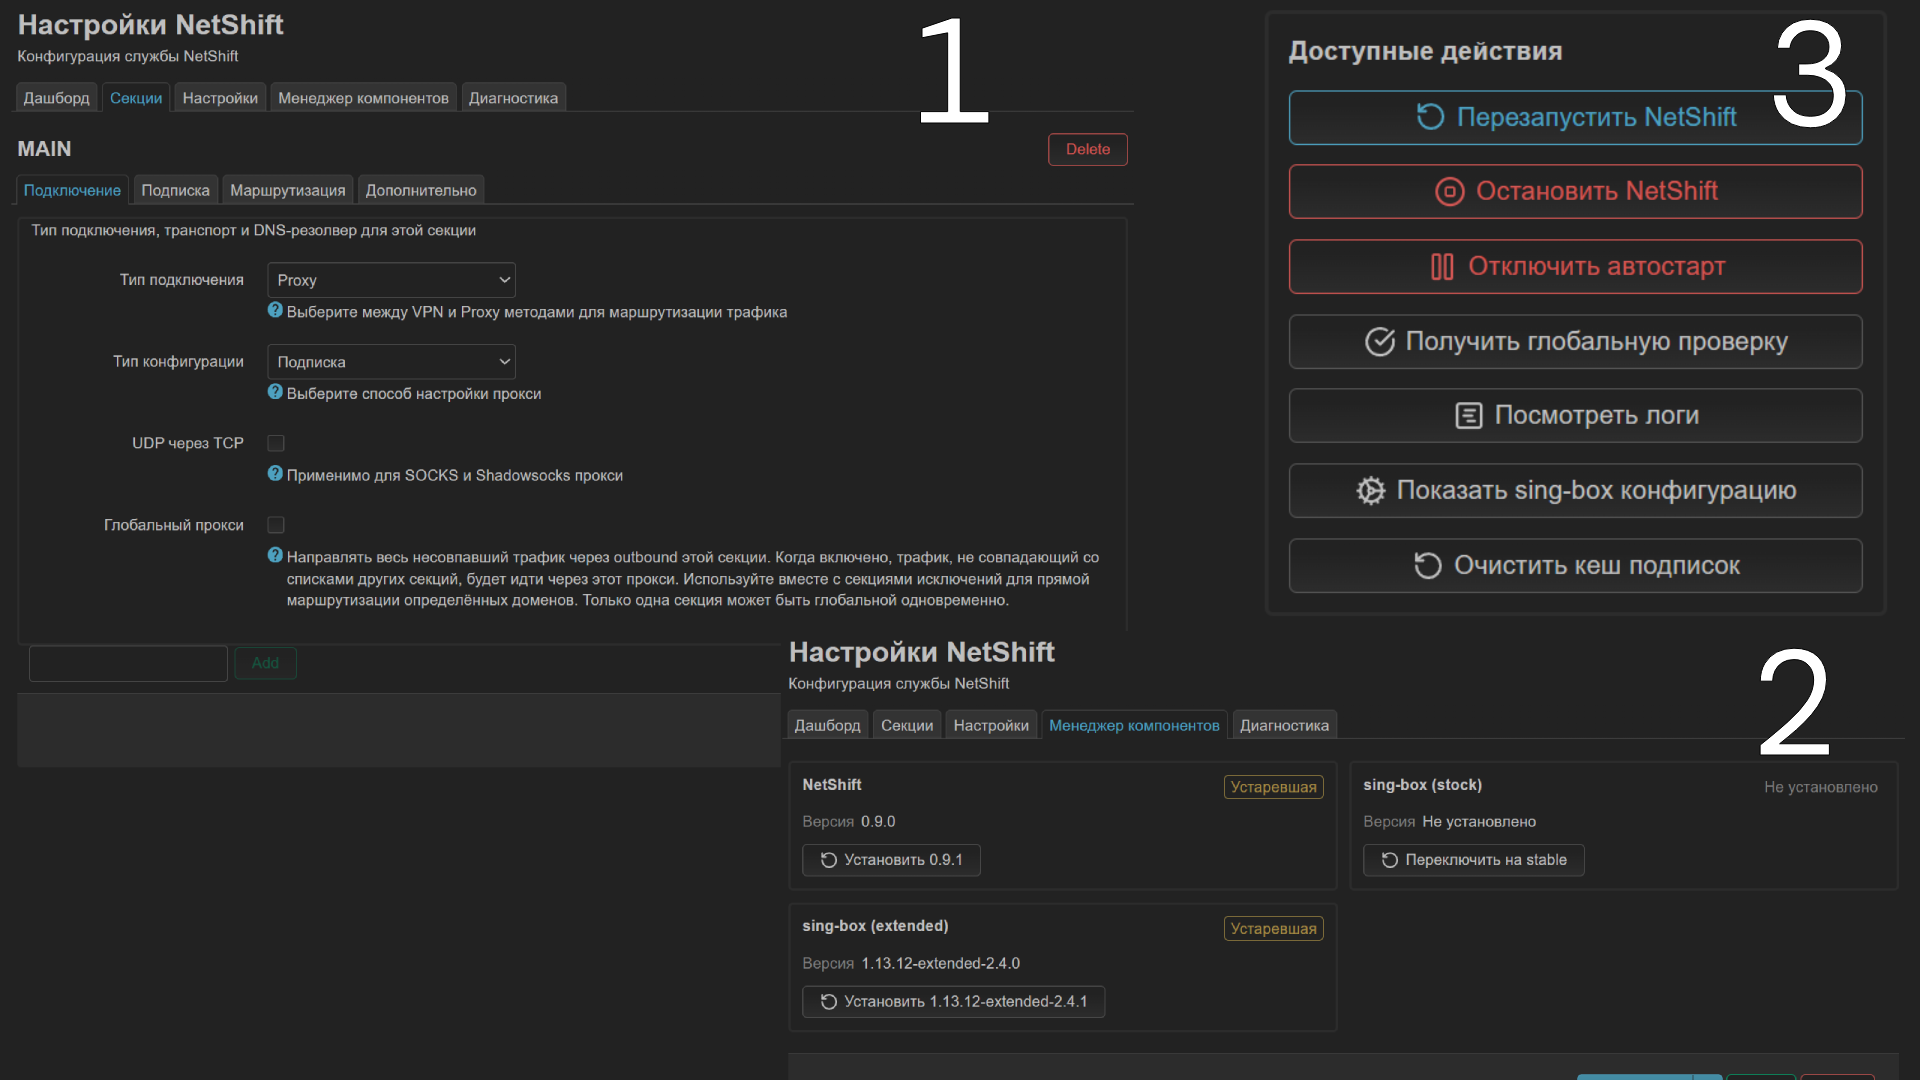The height and width of the screenshot is (1080, 1920).
Task: Delete the MAIN section
Action: (x=1087, y=149)
